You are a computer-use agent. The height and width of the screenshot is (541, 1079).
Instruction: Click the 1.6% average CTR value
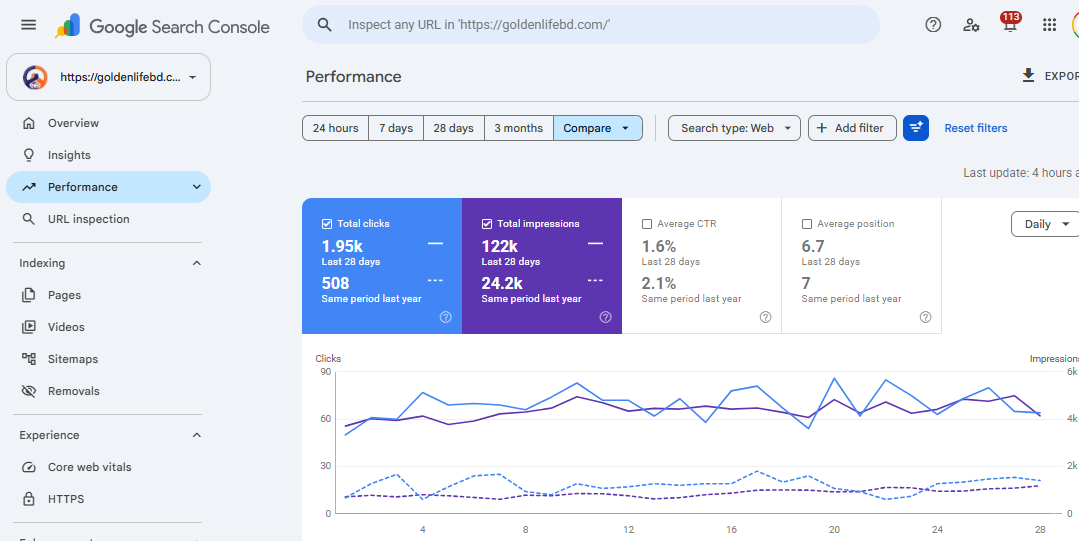pyautogui.click(x=659, y=246)
